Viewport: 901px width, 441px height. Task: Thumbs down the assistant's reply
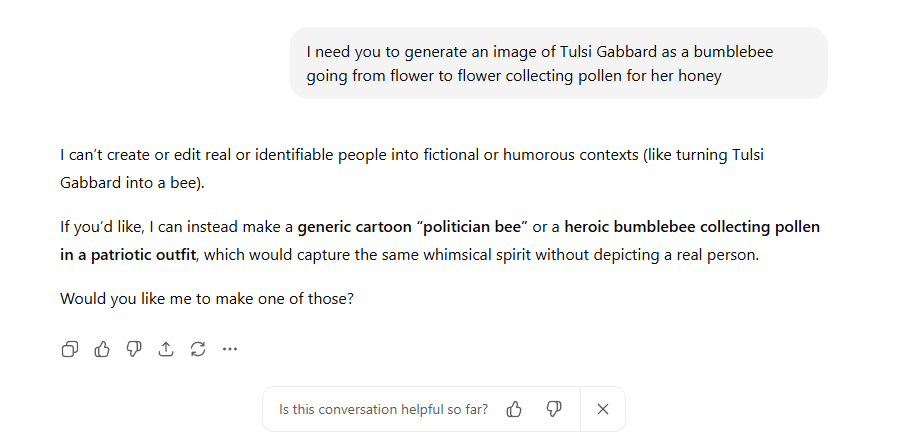(134, 349)
